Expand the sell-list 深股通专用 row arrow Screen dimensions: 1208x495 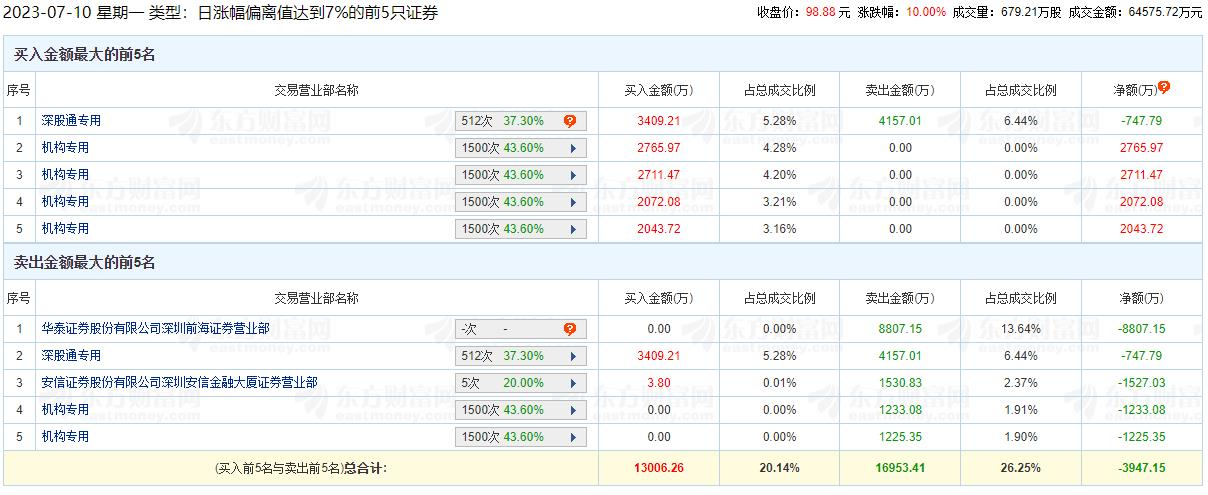pos(573,356)
